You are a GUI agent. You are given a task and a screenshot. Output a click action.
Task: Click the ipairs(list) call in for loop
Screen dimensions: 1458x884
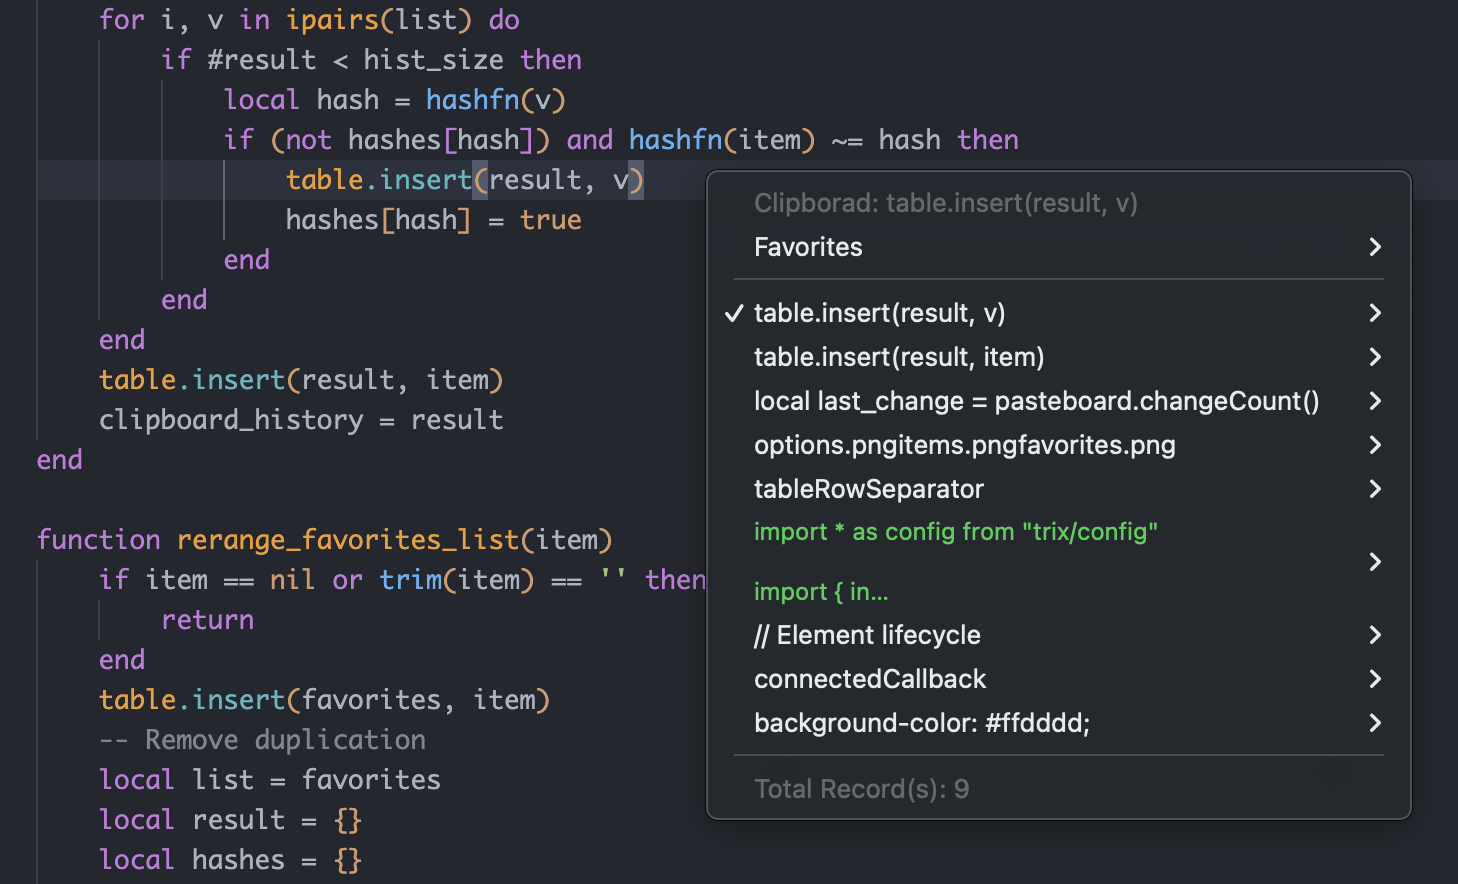tap(379, 20)
